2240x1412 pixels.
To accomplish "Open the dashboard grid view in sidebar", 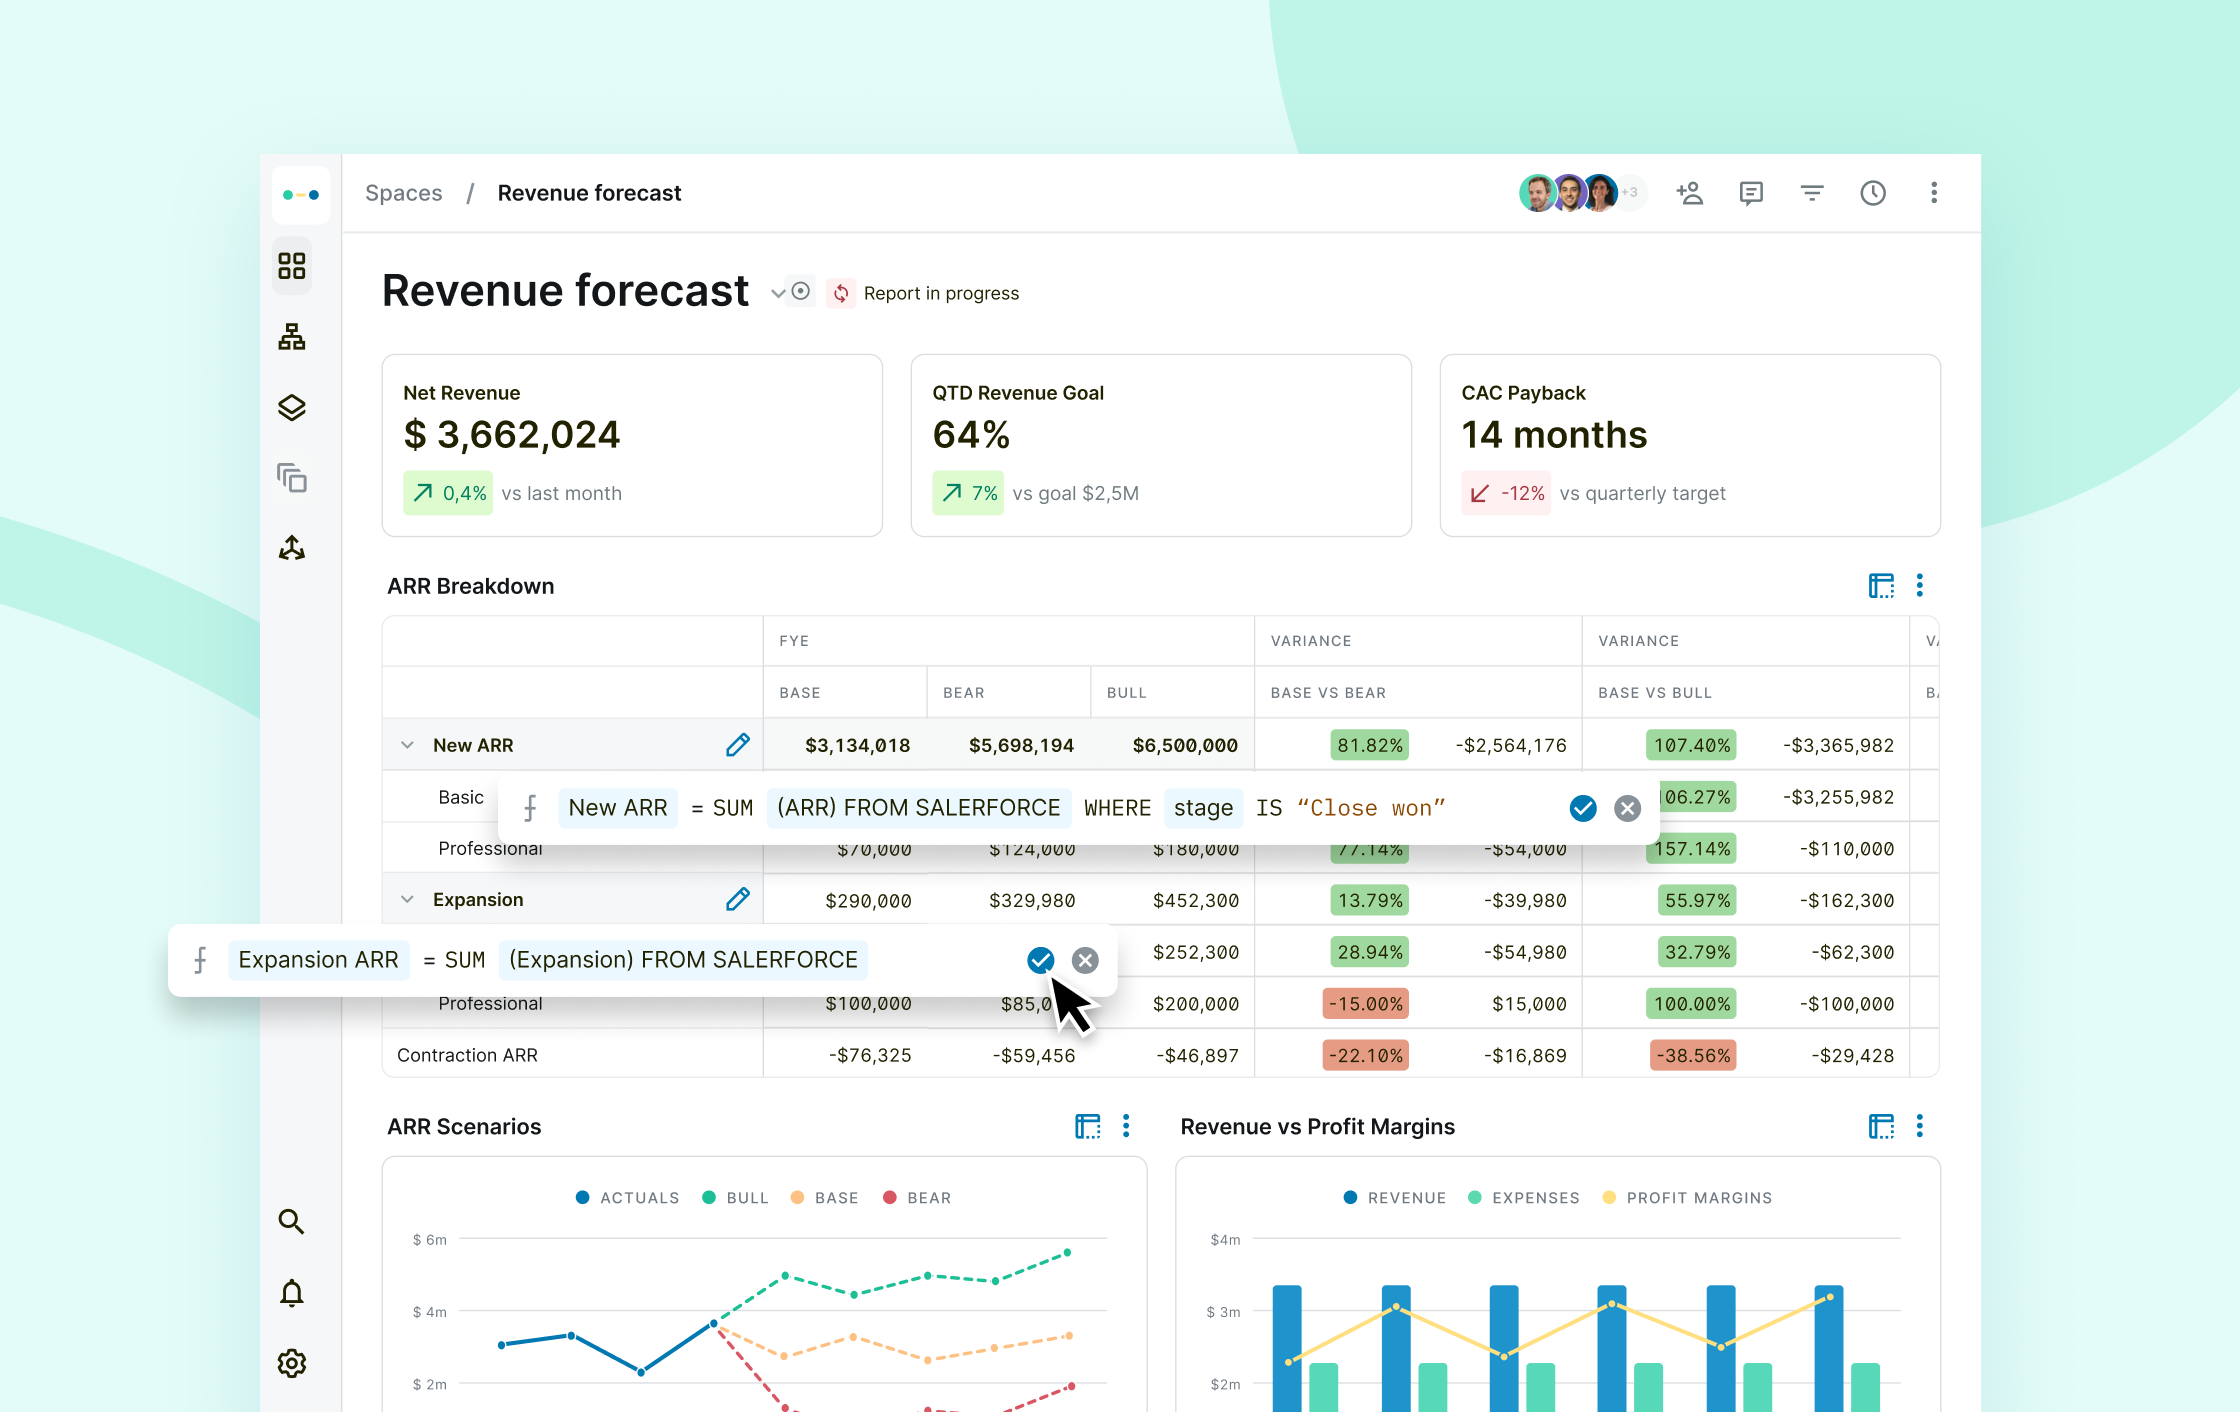I will (x=291, y=266).
